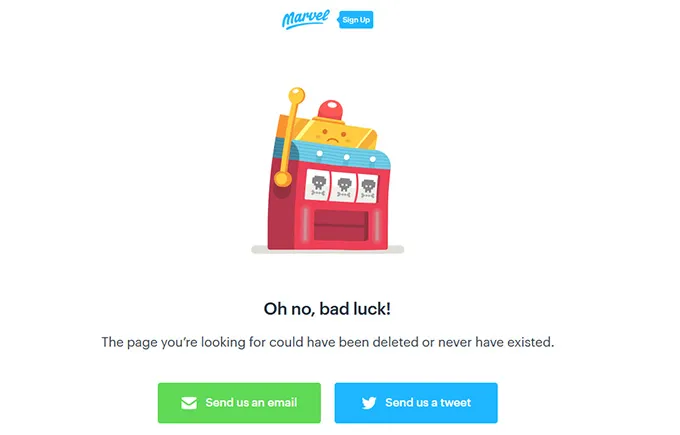Click the Oh no, bad luck! heading
Image resolution: width=680 pixels, height=435 pixels.
point(327,309)
